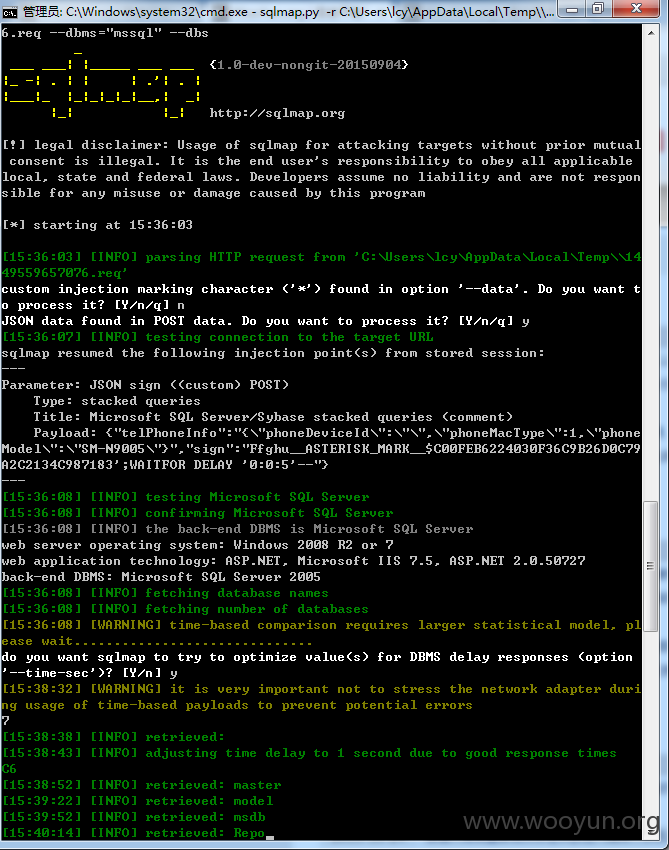Click the 'testing connection to the target URL' line
Image resolution: width=669 pixels, height=850 pixels.
click(217, 337)
